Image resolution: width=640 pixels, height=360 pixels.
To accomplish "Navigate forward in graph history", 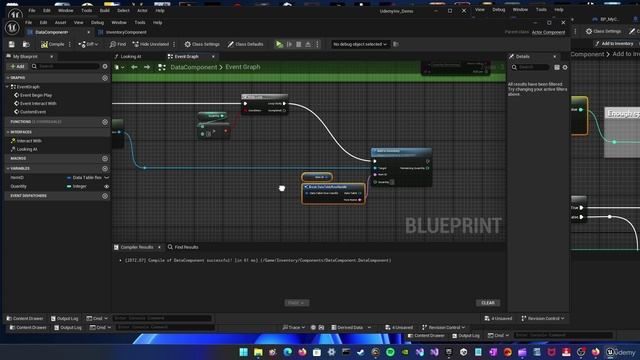I will pos(147,67).
